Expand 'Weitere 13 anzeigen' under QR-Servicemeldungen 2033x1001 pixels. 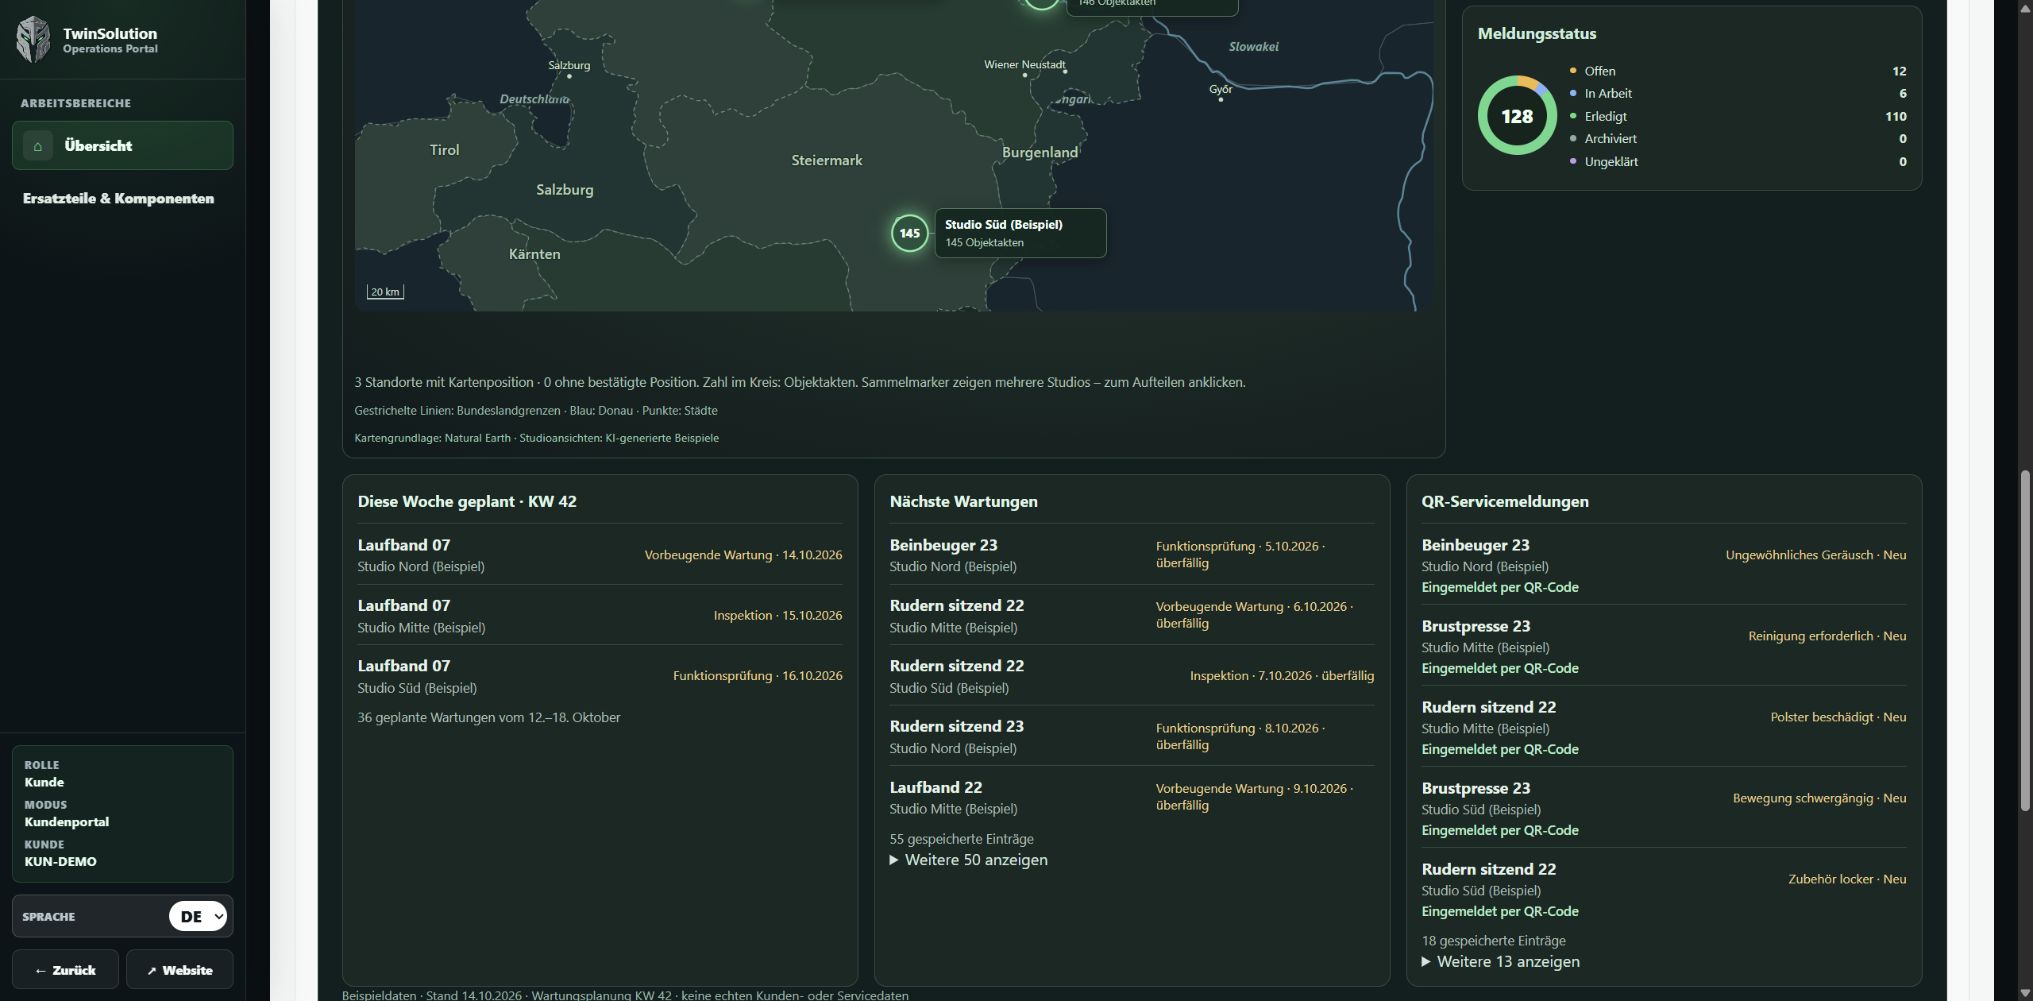[1501, 962]
